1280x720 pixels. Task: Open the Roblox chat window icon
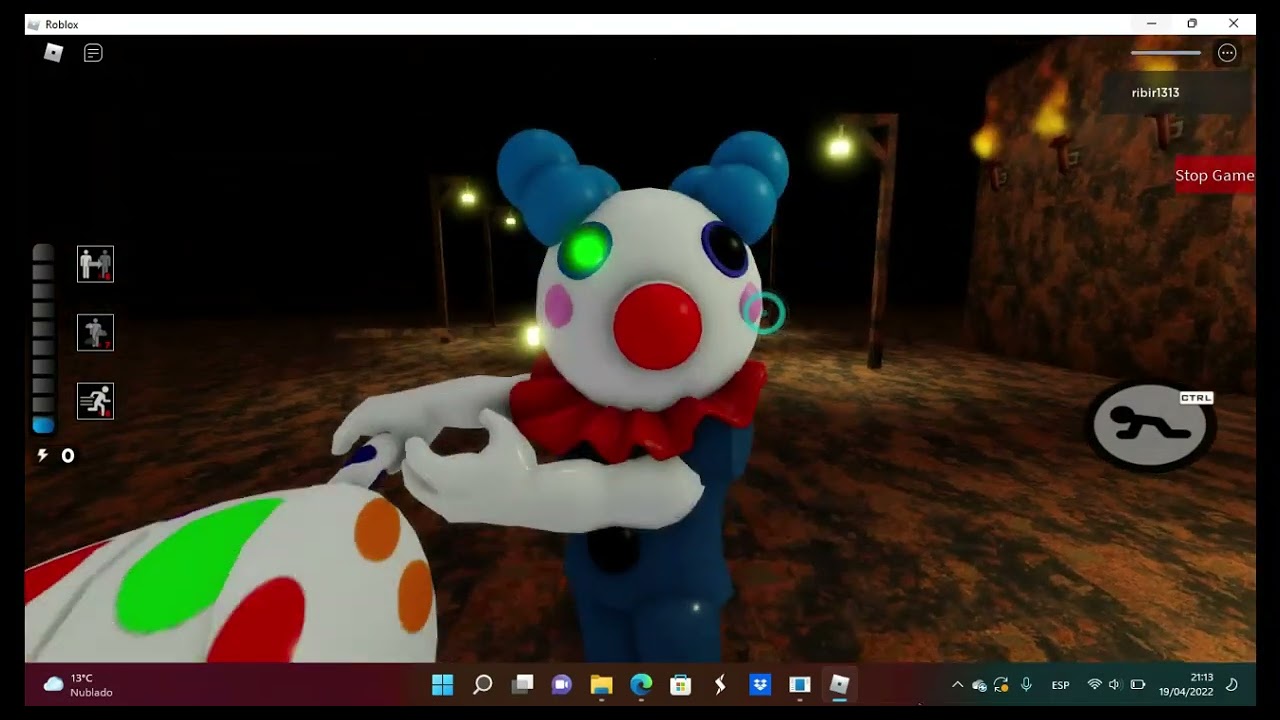[93, 53]
